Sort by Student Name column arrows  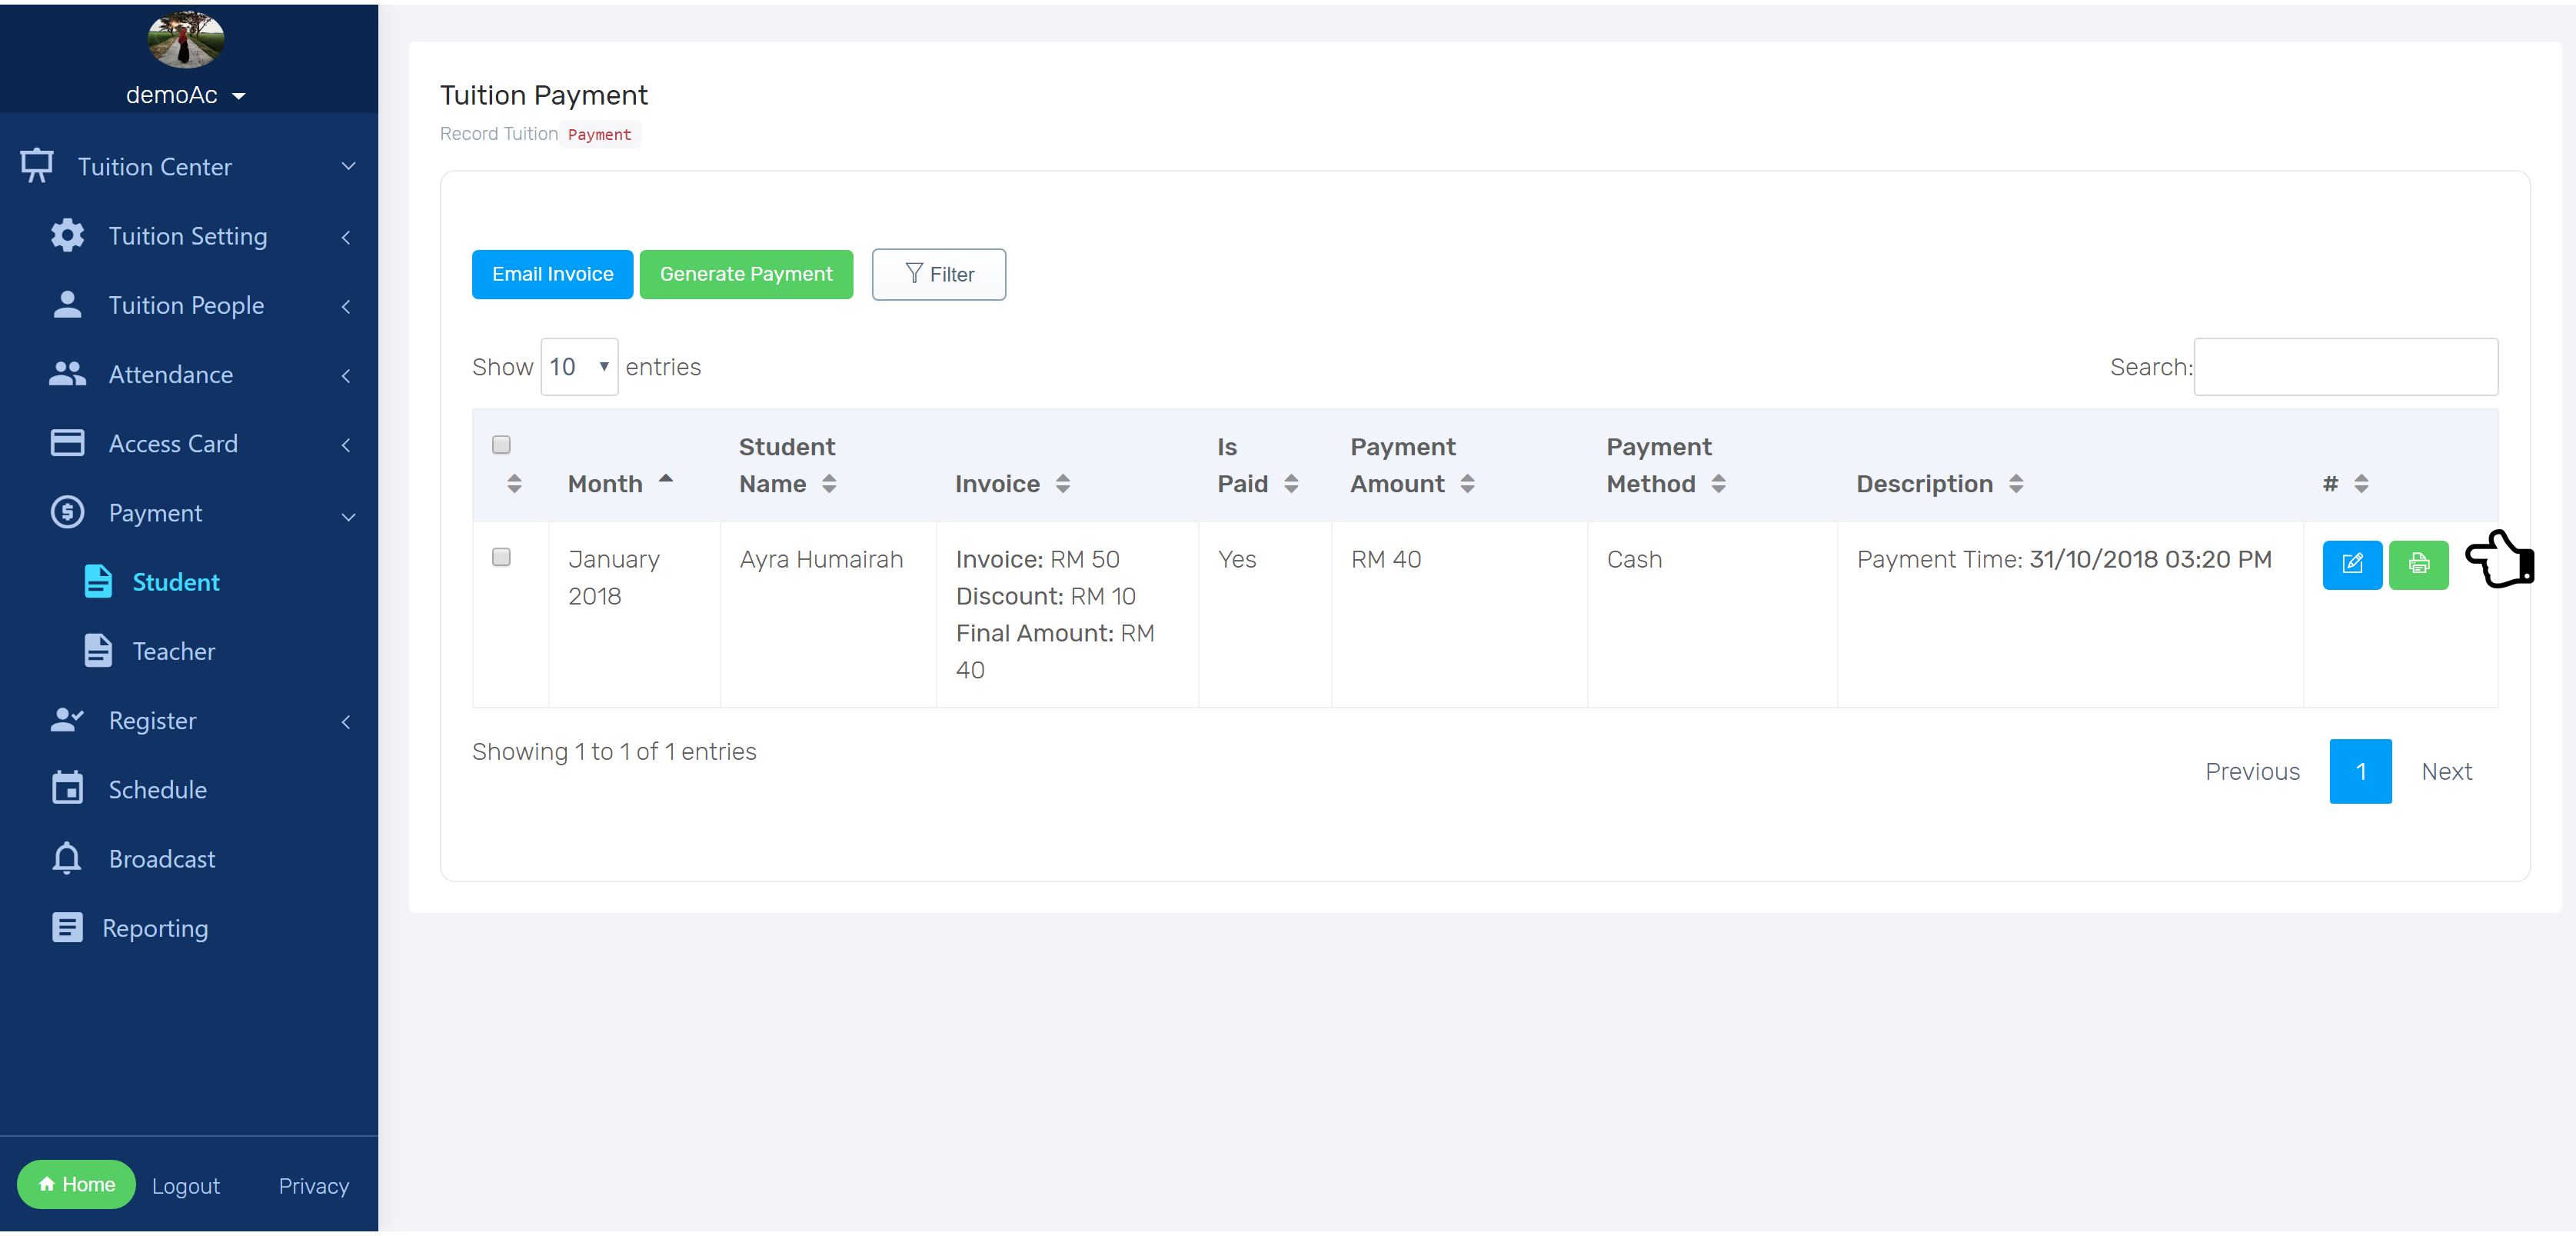(x=829, y=484)
